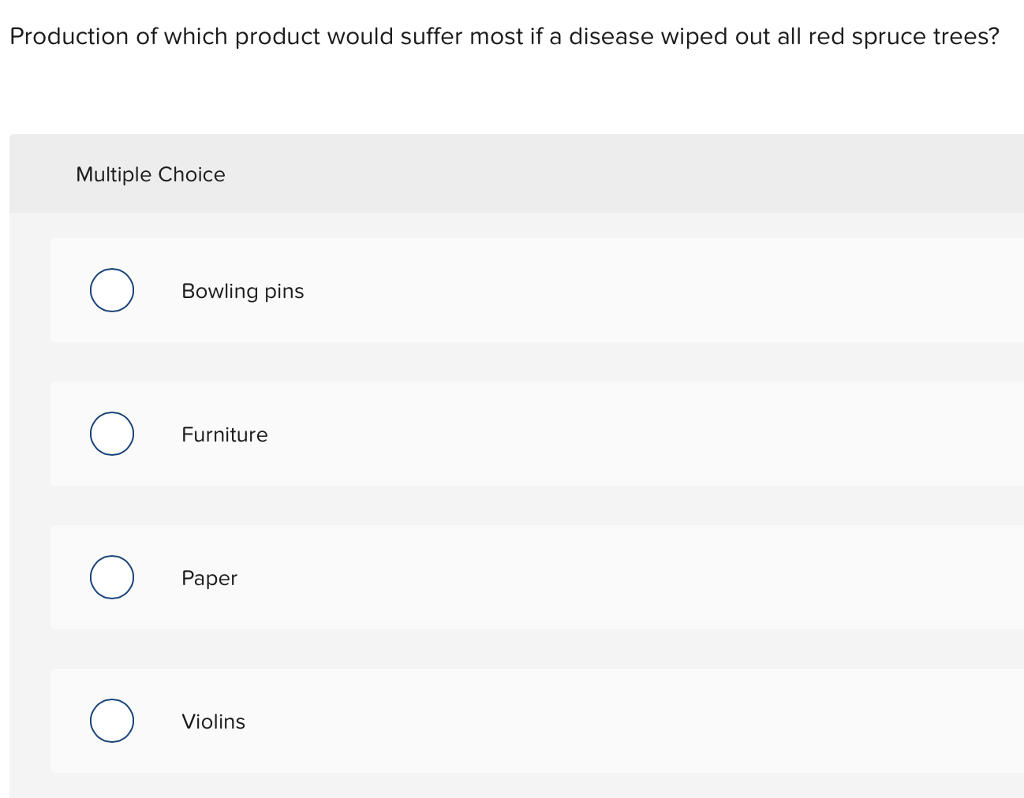
Task: Click the "Furniture" answer label
Action: click(x=224, y=435)
